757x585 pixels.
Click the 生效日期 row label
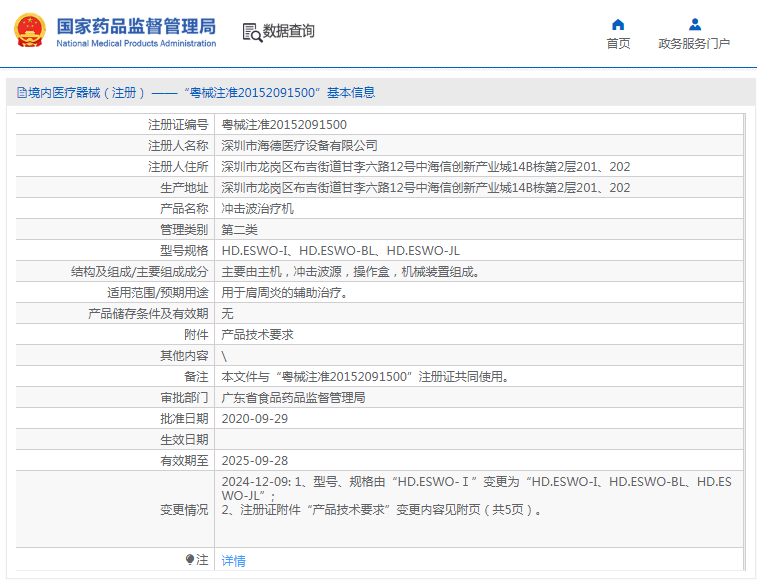pyautogui.click(x=184, y=440)
